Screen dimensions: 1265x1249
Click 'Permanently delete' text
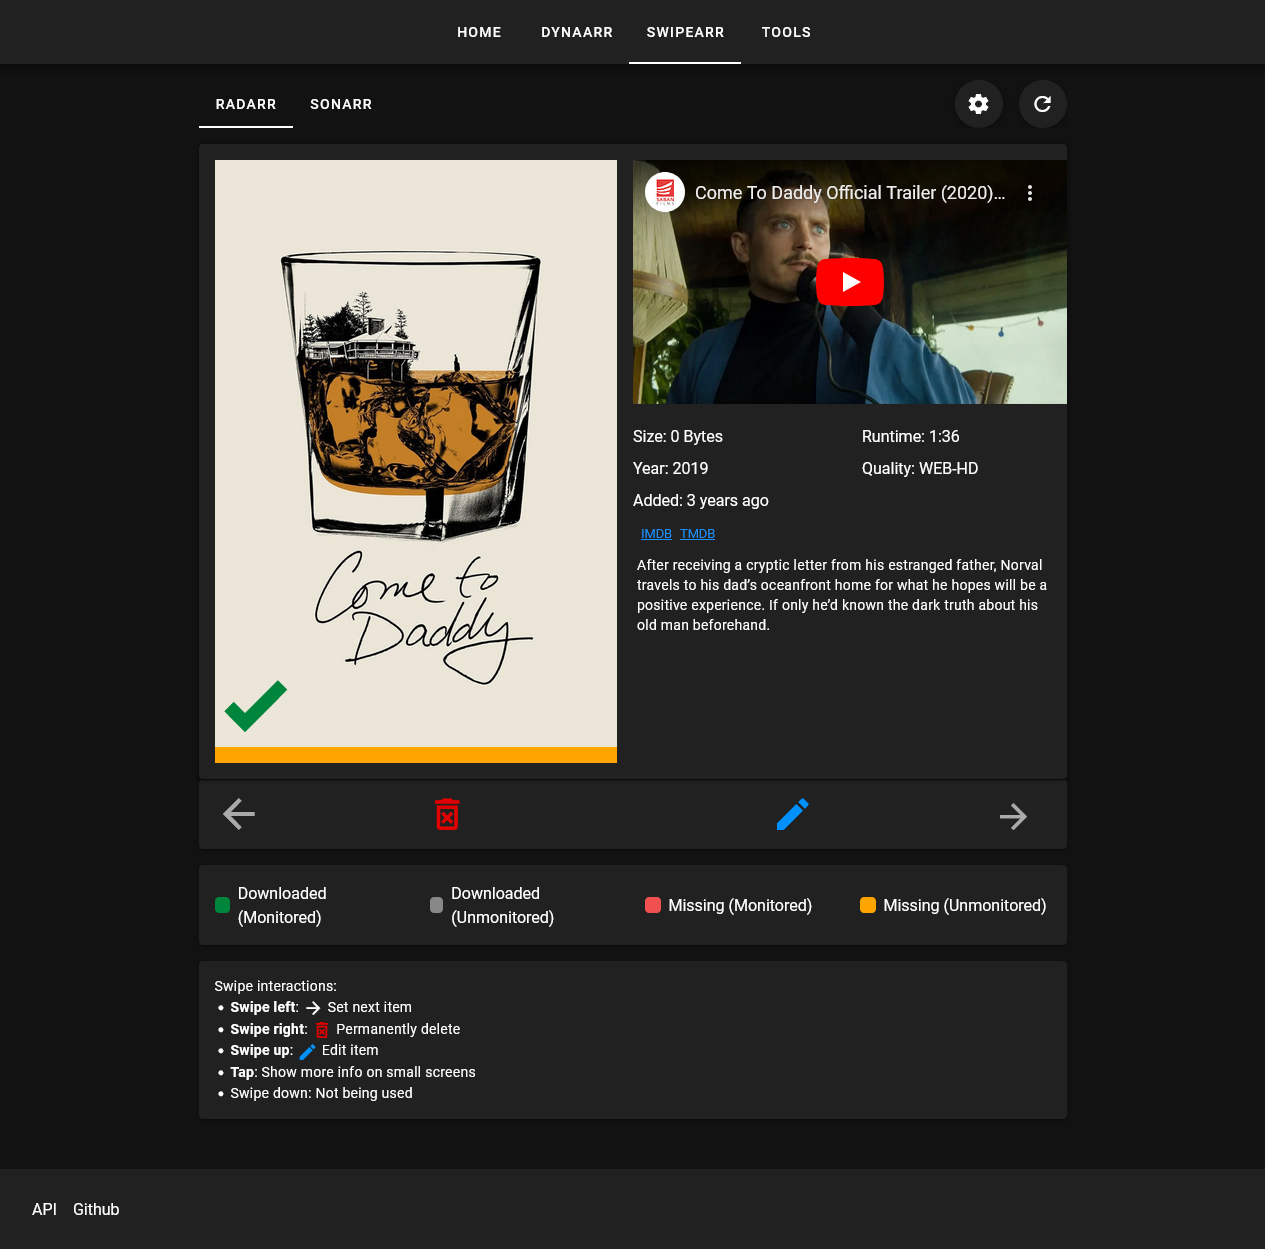[x=398, y=1030]
